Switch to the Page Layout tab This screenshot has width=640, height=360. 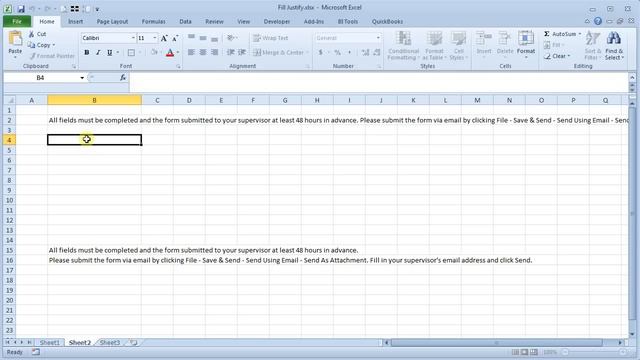(x=112, y=21)
